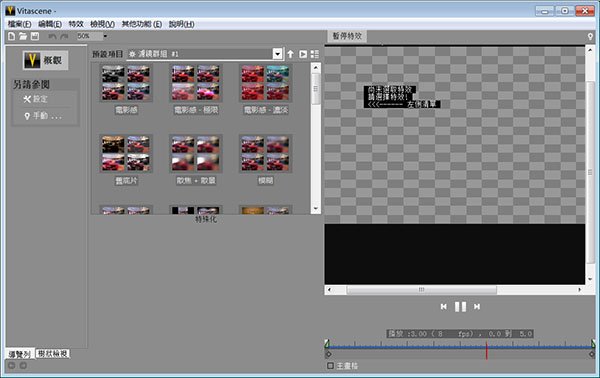Click the green end marker on timeline

(x=593, y=344)
